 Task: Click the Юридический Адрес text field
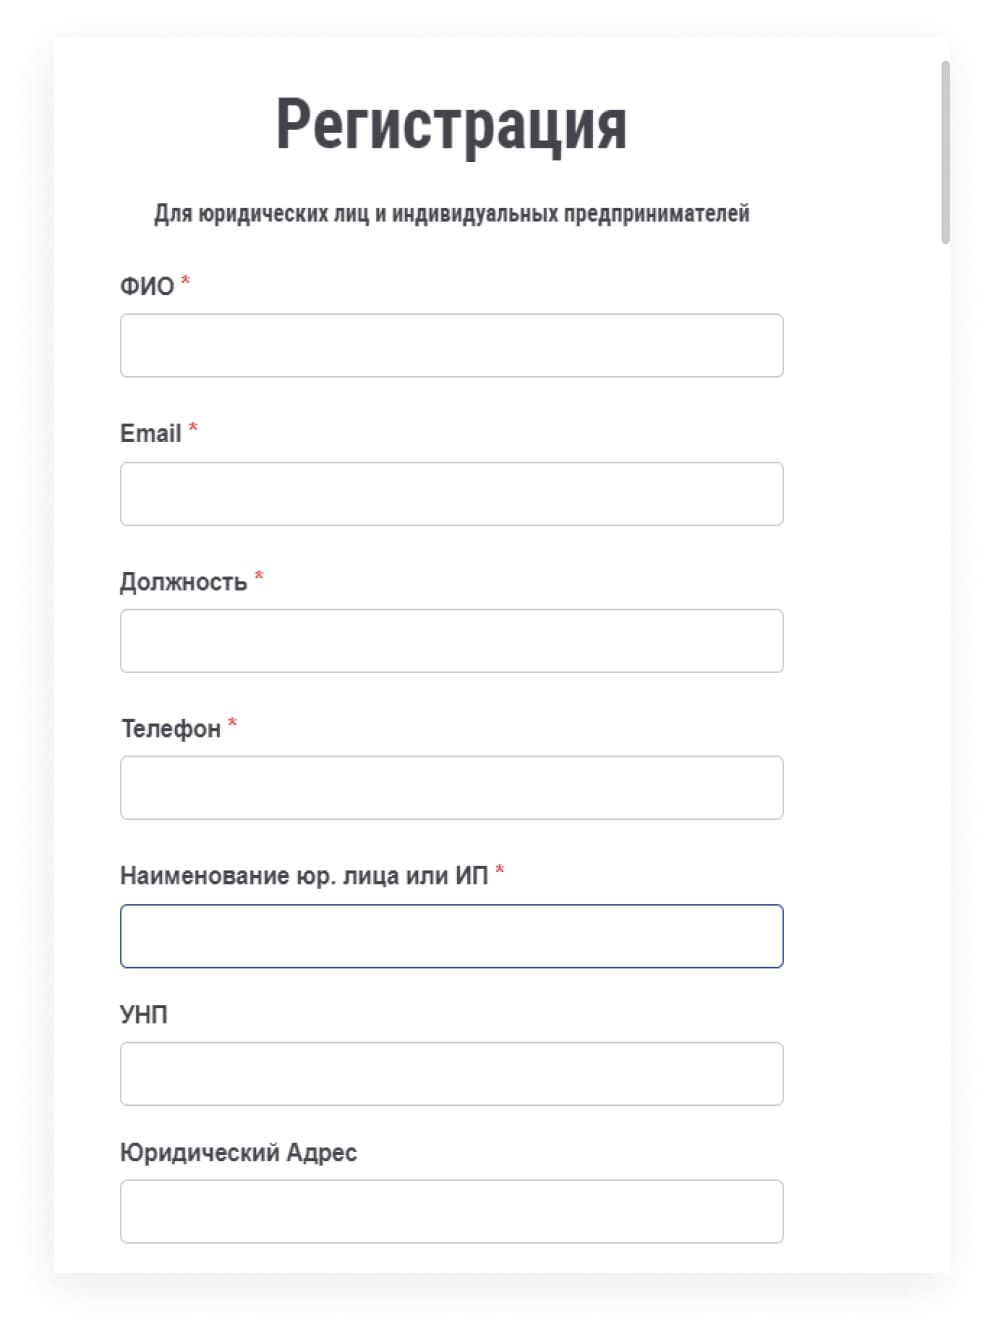click(451, 1211)
